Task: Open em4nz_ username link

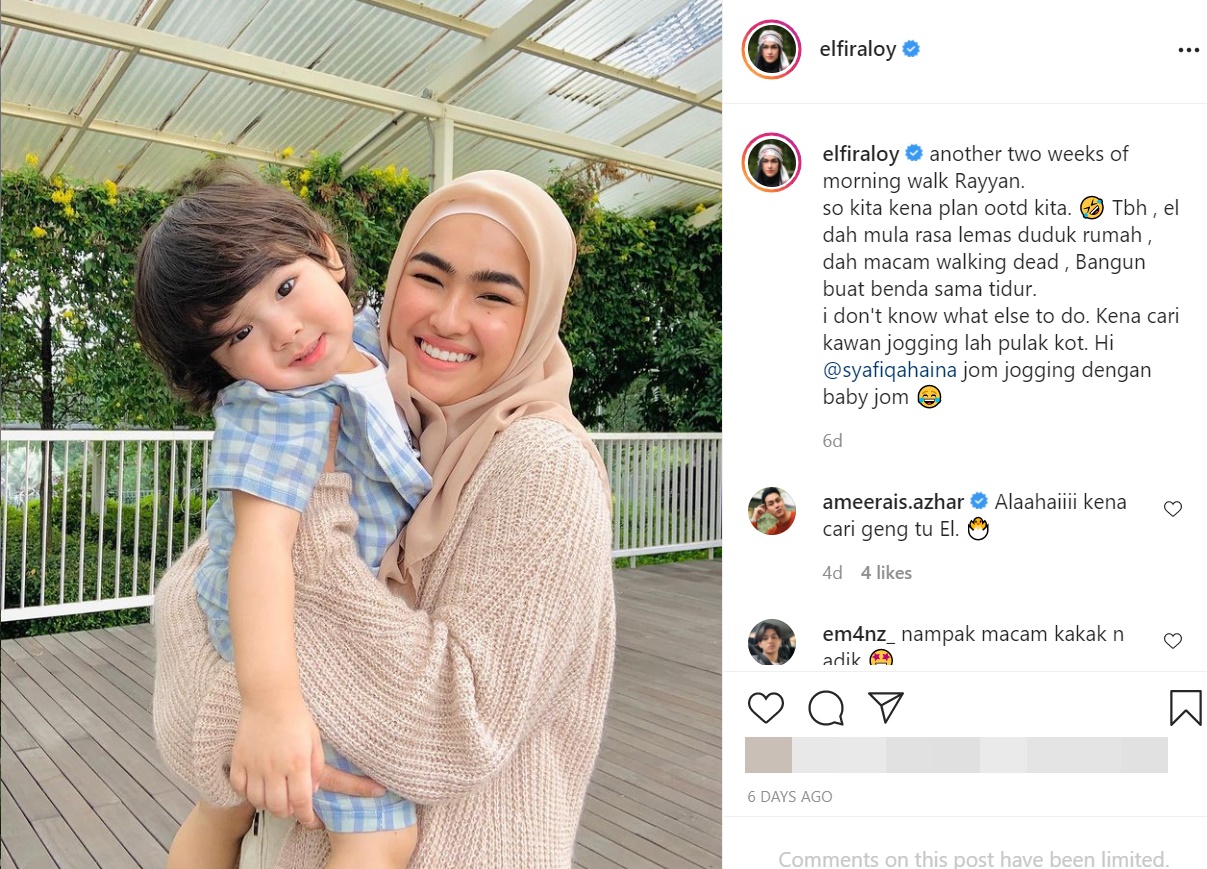Action: (x=859, y=634)
